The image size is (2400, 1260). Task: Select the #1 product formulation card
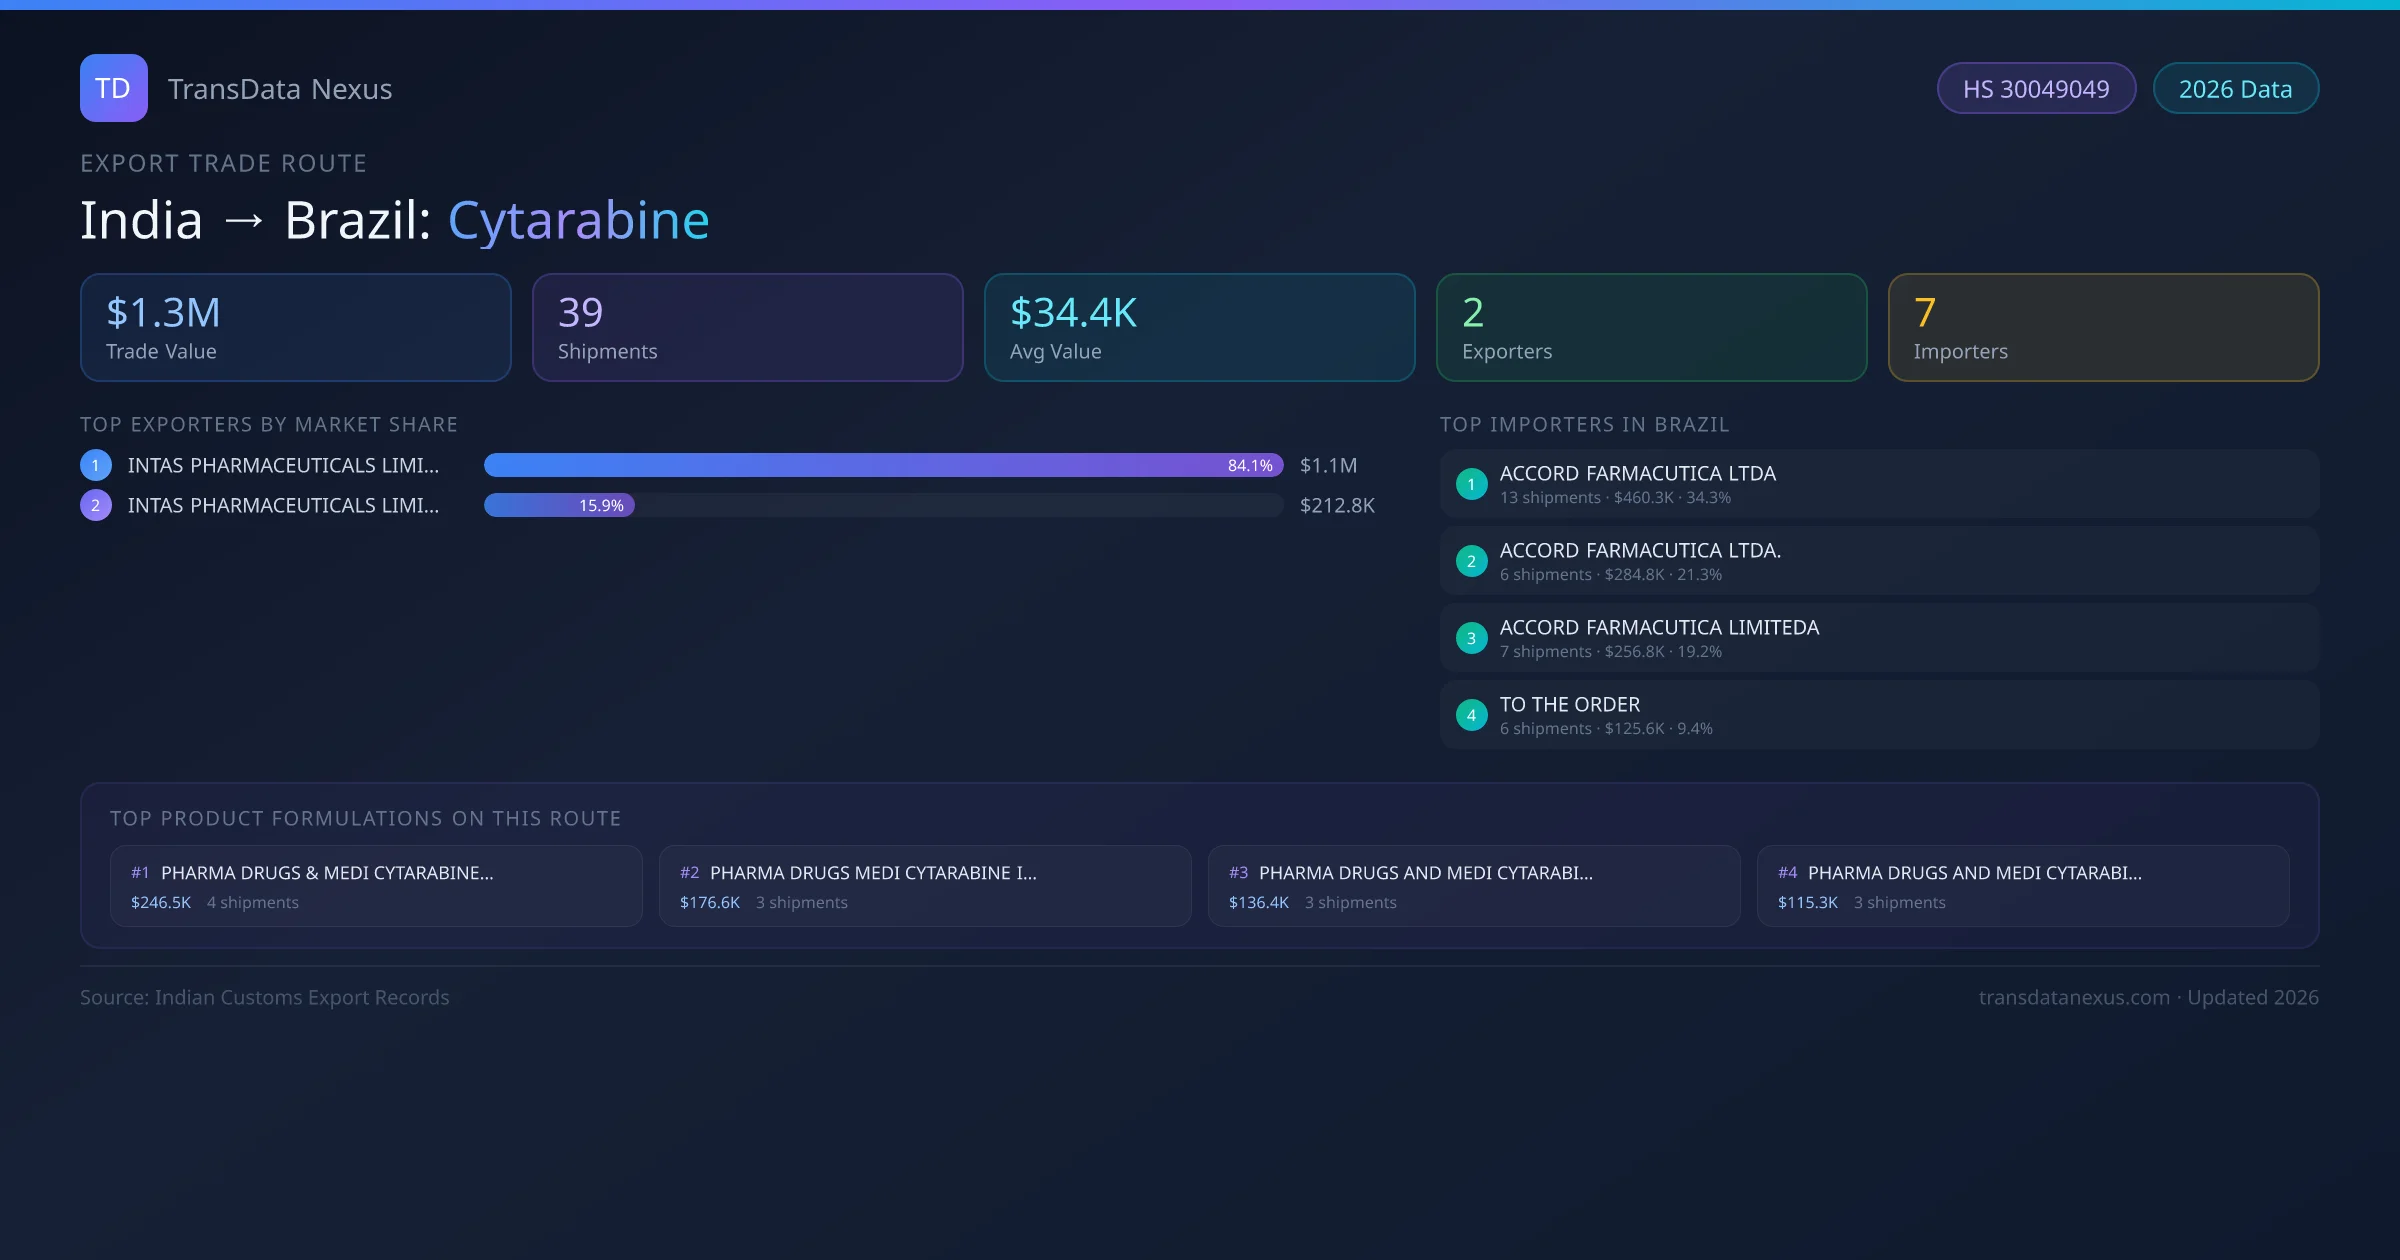pyautogui.click(x=376, y=886)
